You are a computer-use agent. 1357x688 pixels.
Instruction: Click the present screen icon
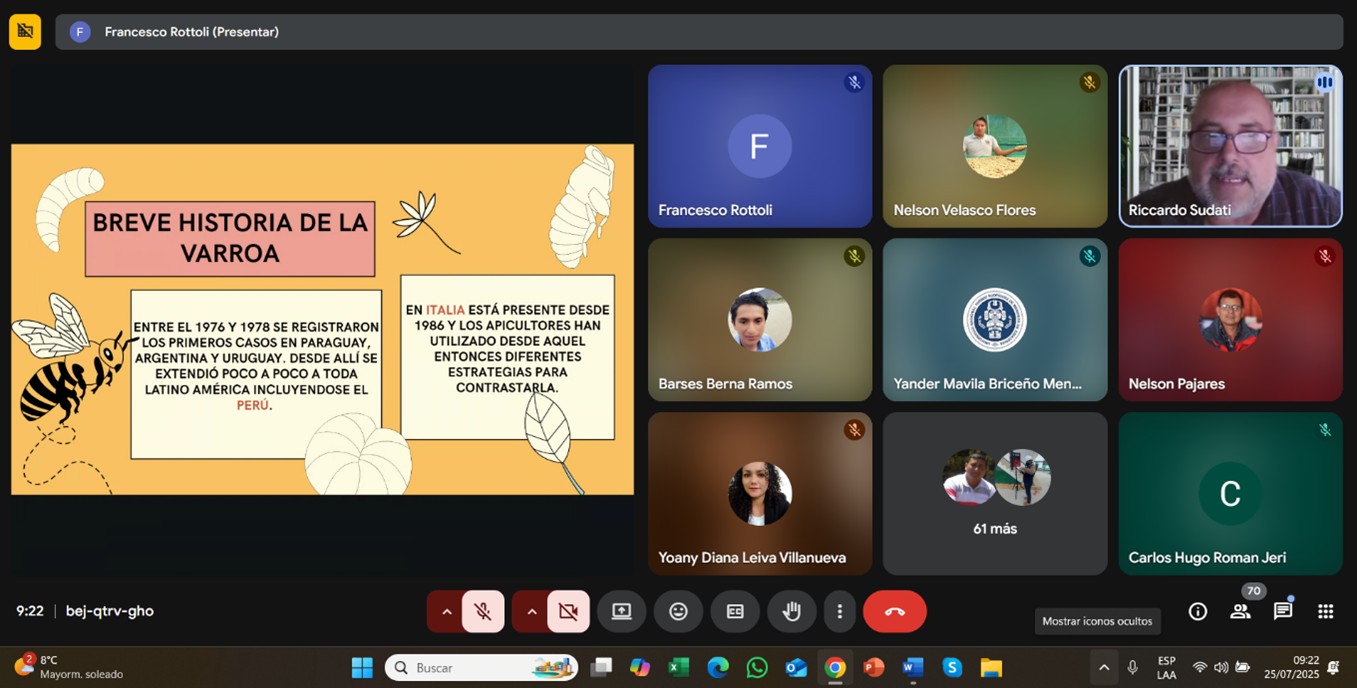point(622,612)
